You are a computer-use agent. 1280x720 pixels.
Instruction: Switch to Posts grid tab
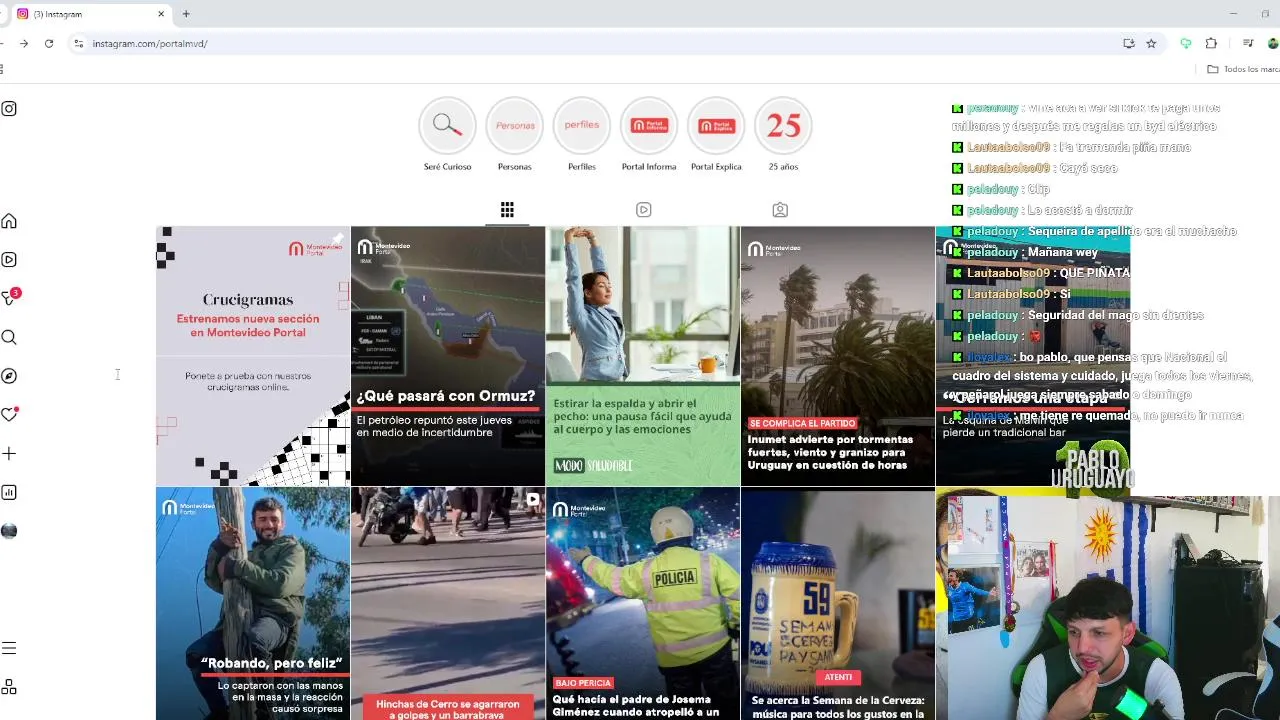[507, 210]
